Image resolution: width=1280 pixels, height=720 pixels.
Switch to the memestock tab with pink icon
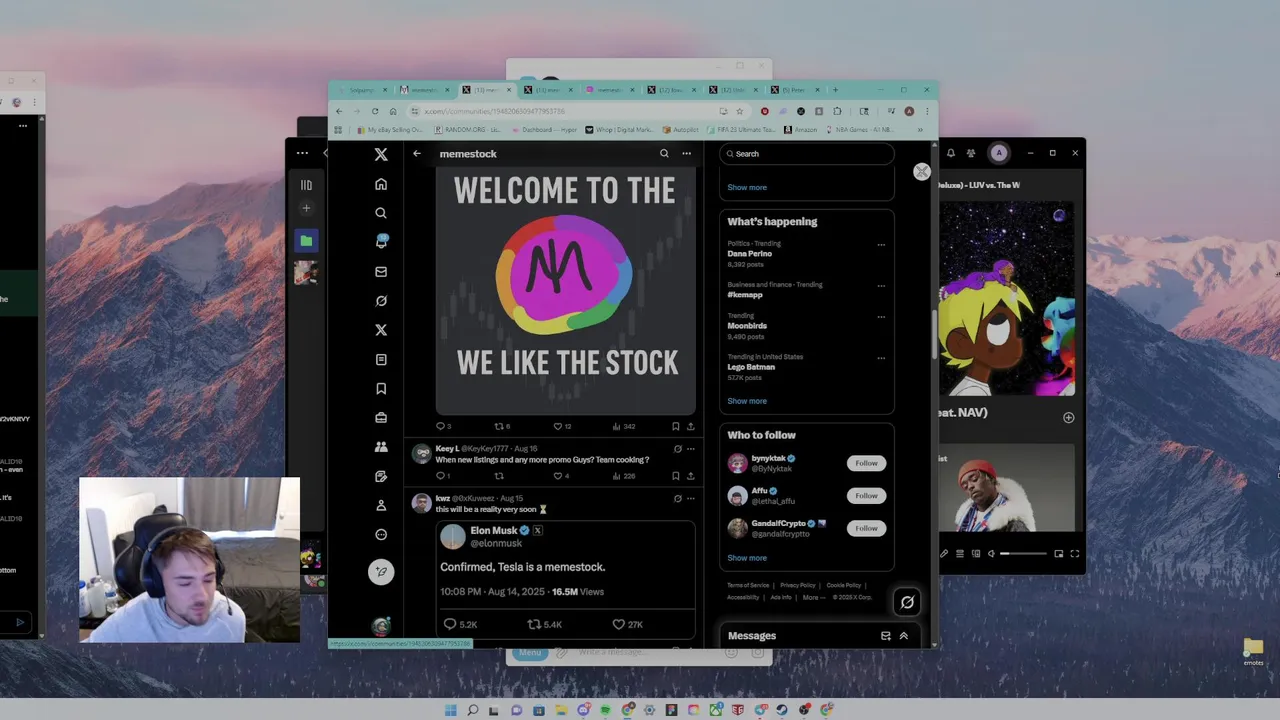point(610,90)
